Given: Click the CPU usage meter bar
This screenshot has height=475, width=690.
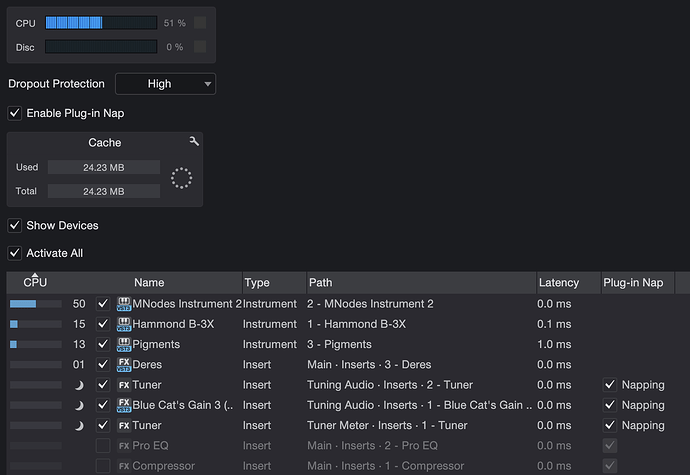Looking at the screenshot, I should (x=101, y=22).
